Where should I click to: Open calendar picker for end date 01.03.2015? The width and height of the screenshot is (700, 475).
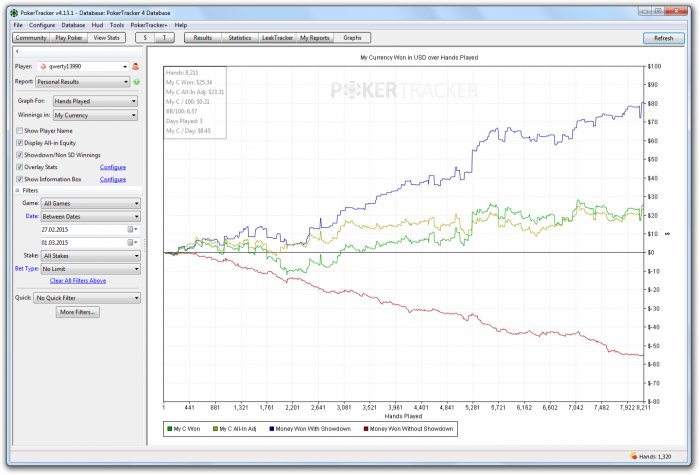tap(130, 243)
